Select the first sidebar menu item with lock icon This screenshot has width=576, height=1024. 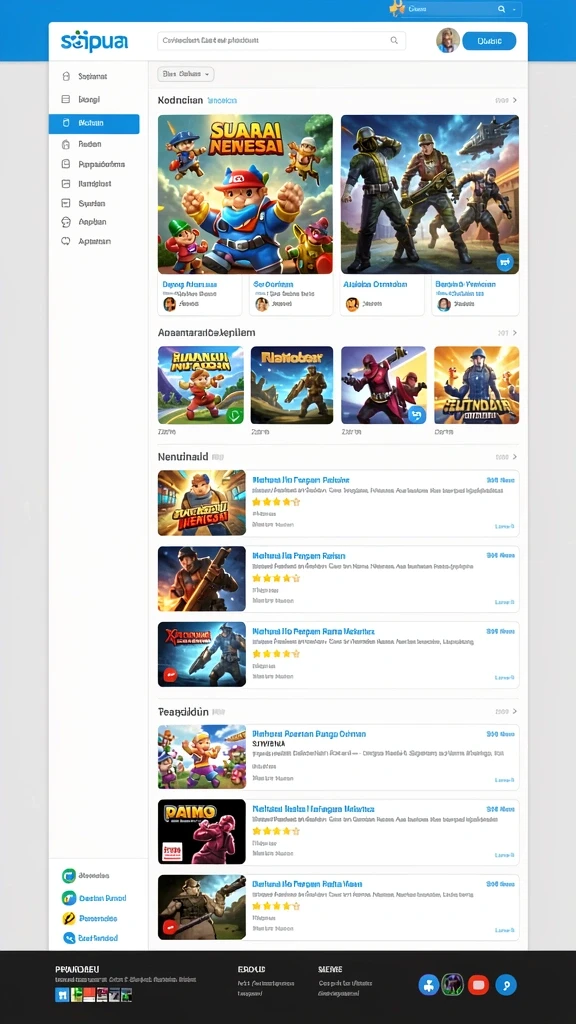click(94, 76)
